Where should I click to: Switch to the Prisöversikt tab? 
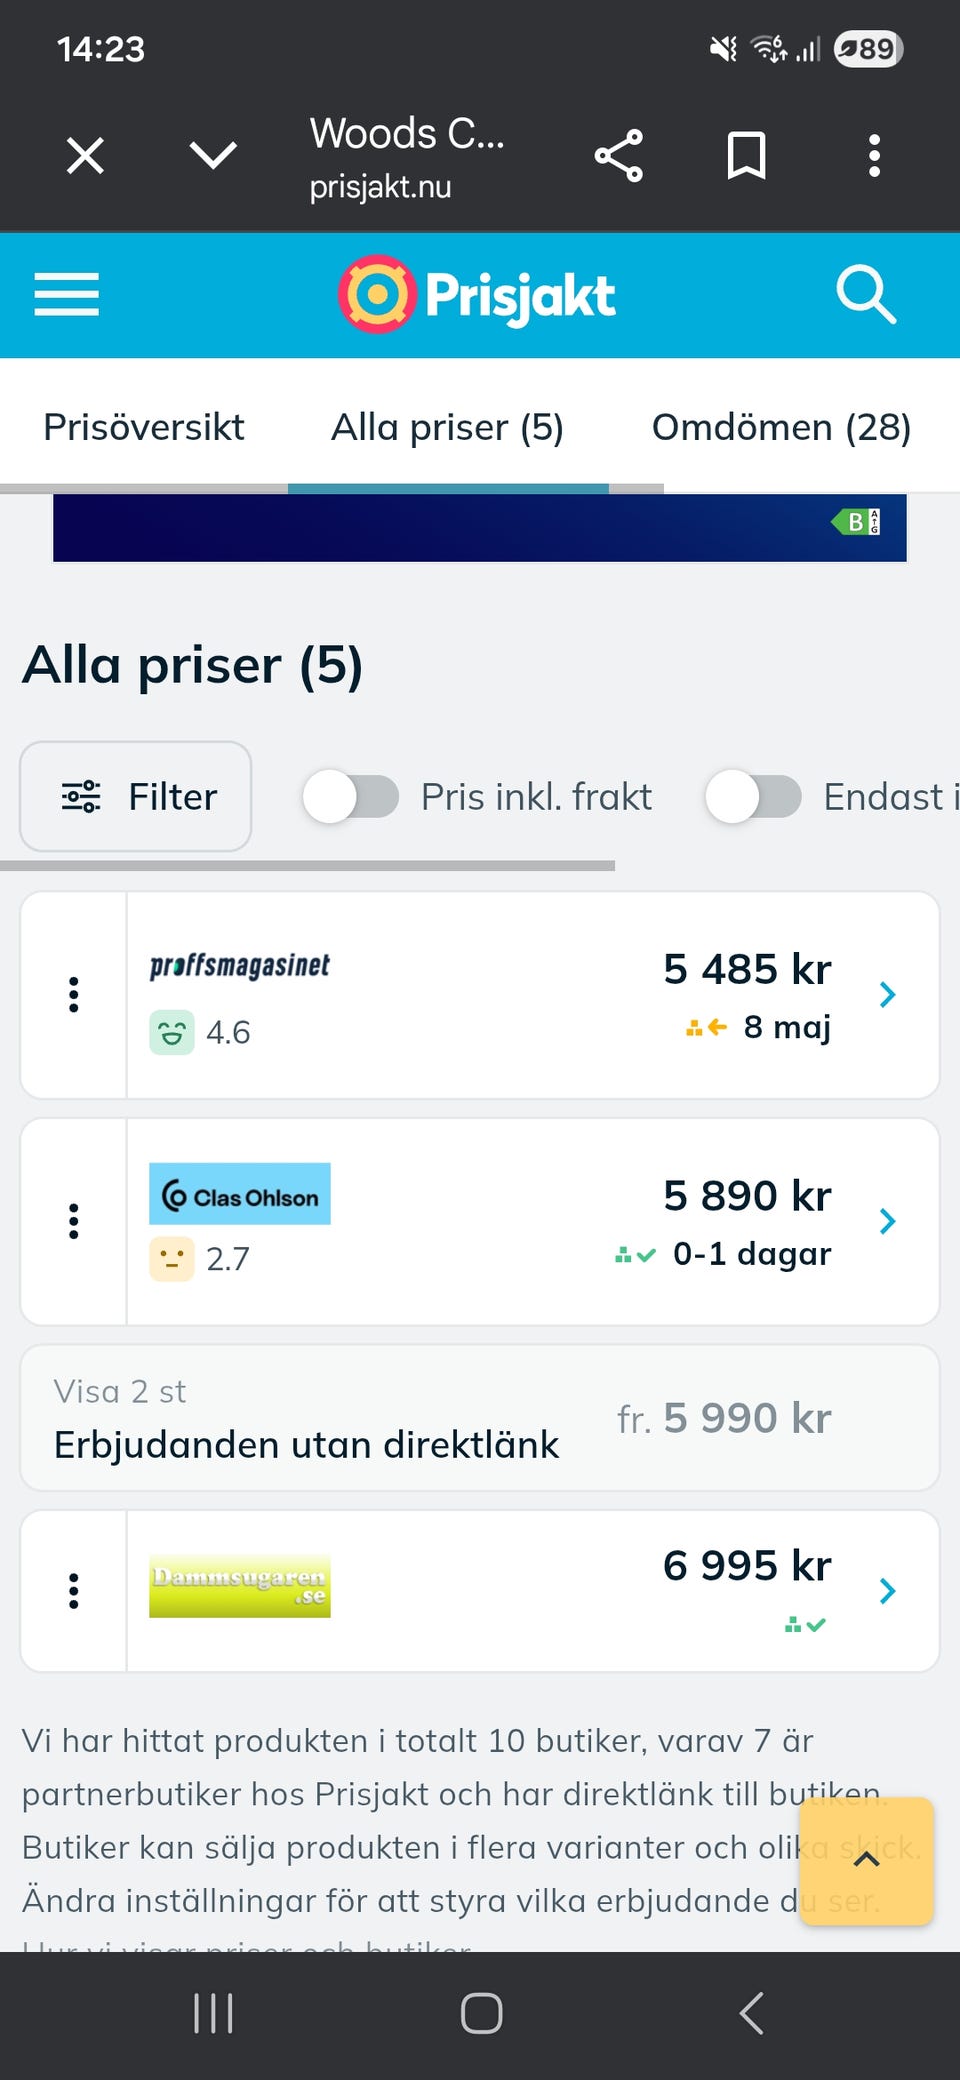144,427
